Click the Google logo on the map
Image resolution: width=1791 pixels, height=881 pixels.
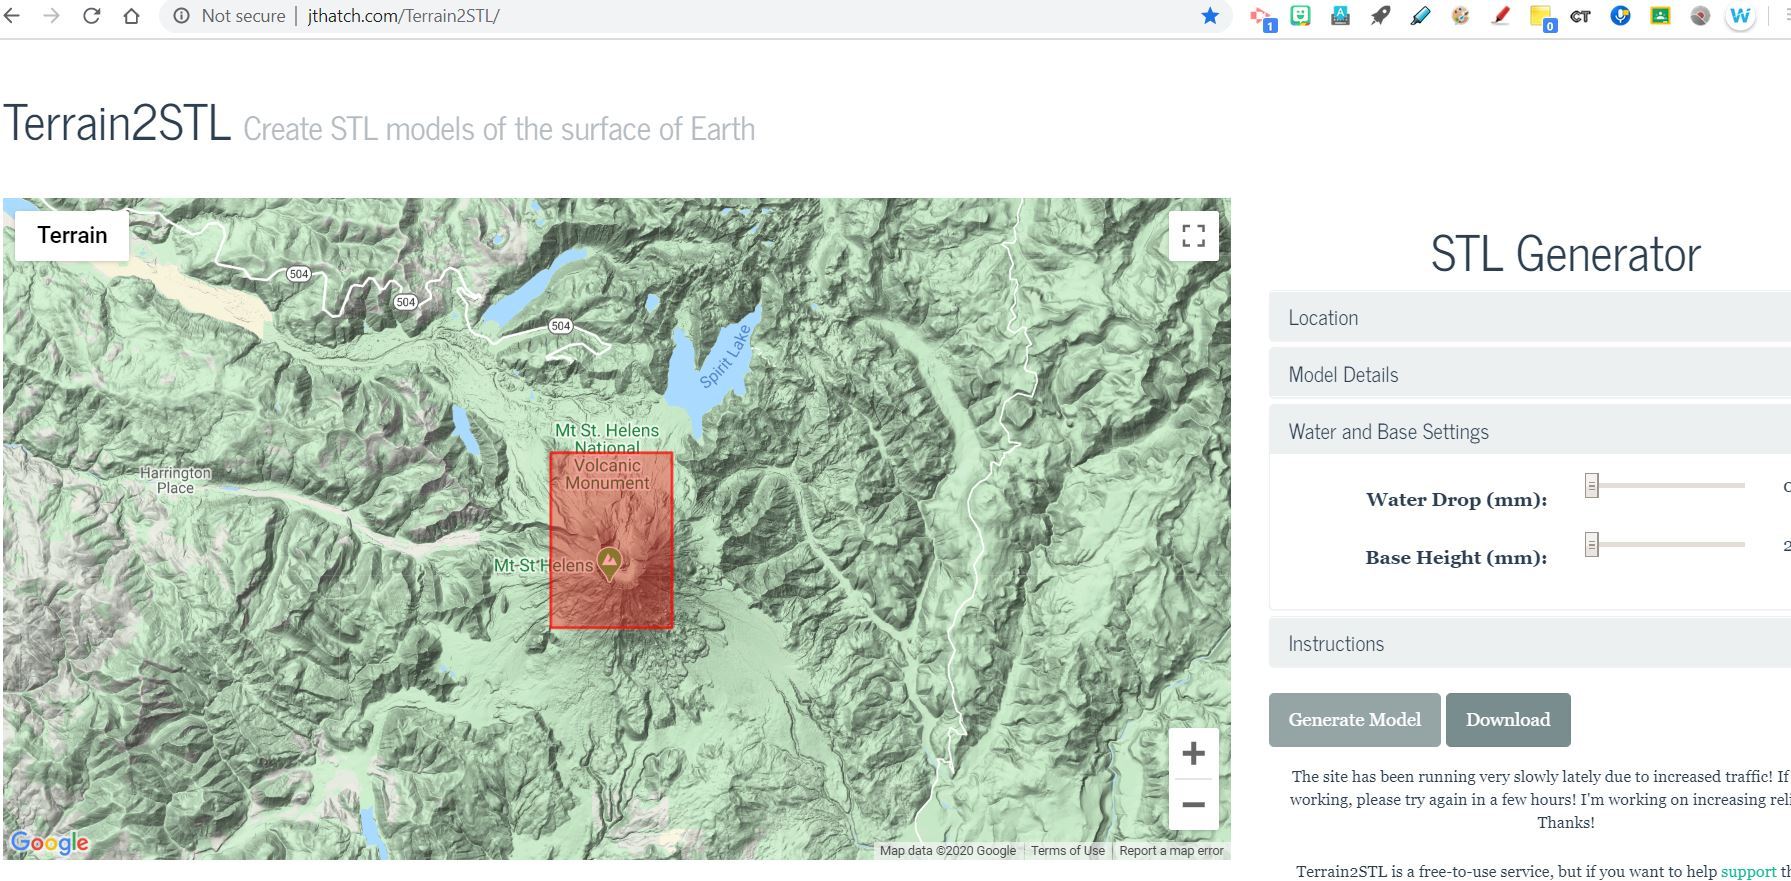click(x=49, y=843)
